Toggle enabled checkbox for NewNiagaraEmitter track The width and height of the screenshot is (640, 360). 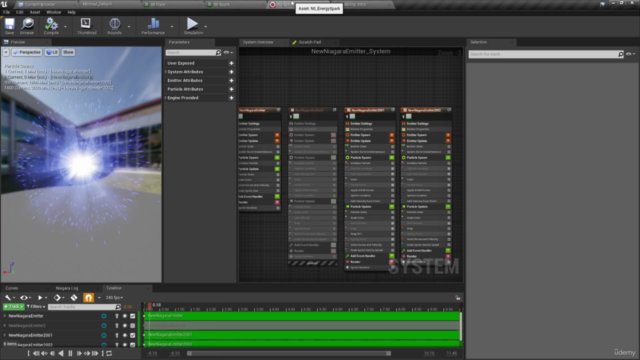133,316
